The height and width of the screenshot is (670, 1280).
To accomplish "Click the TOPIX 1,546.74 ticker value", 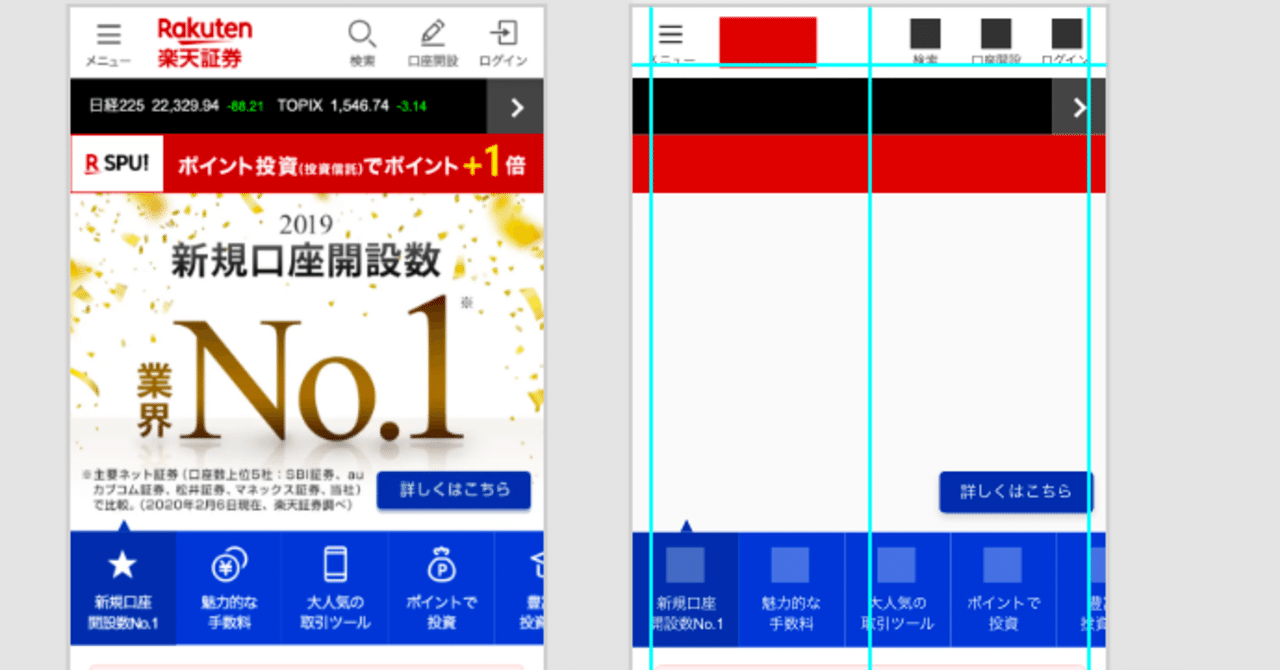I will [333, 106].
